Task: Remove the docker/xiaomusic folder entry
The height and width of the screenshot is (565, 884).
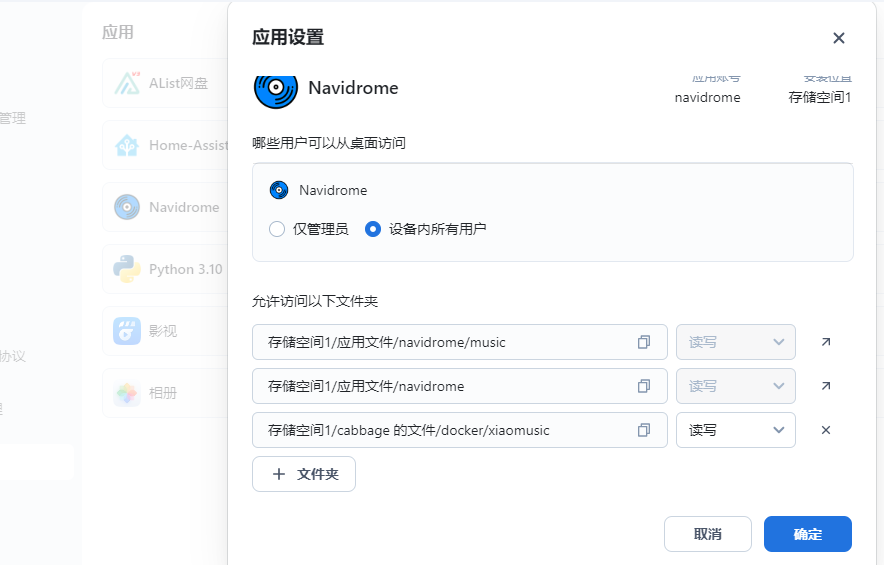Action: (826, 430)
